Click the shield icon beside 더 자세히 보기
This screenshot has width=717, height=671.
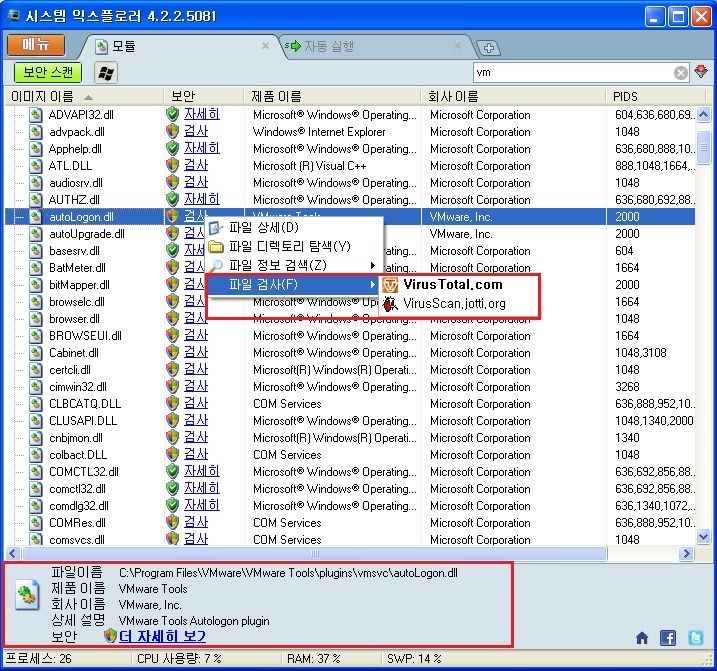coord(110,636)
